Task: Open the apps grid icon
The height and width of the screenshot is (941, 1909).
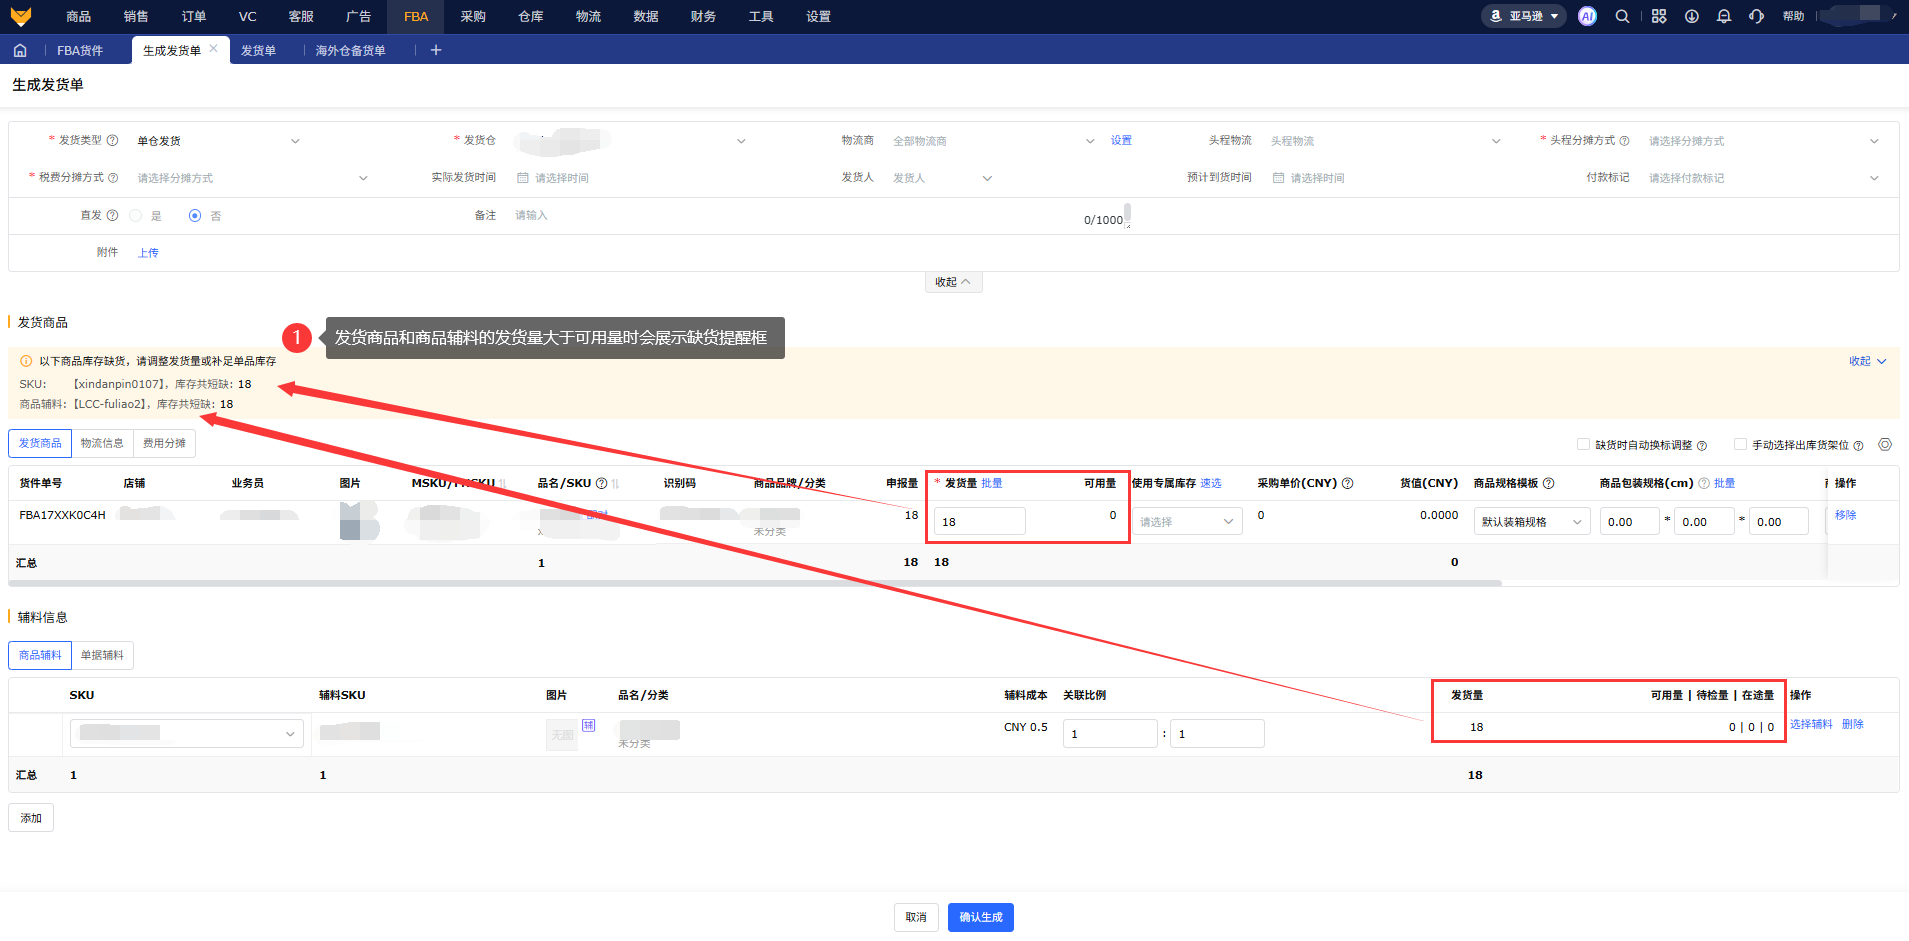Action: click(x=1659, y=16)
